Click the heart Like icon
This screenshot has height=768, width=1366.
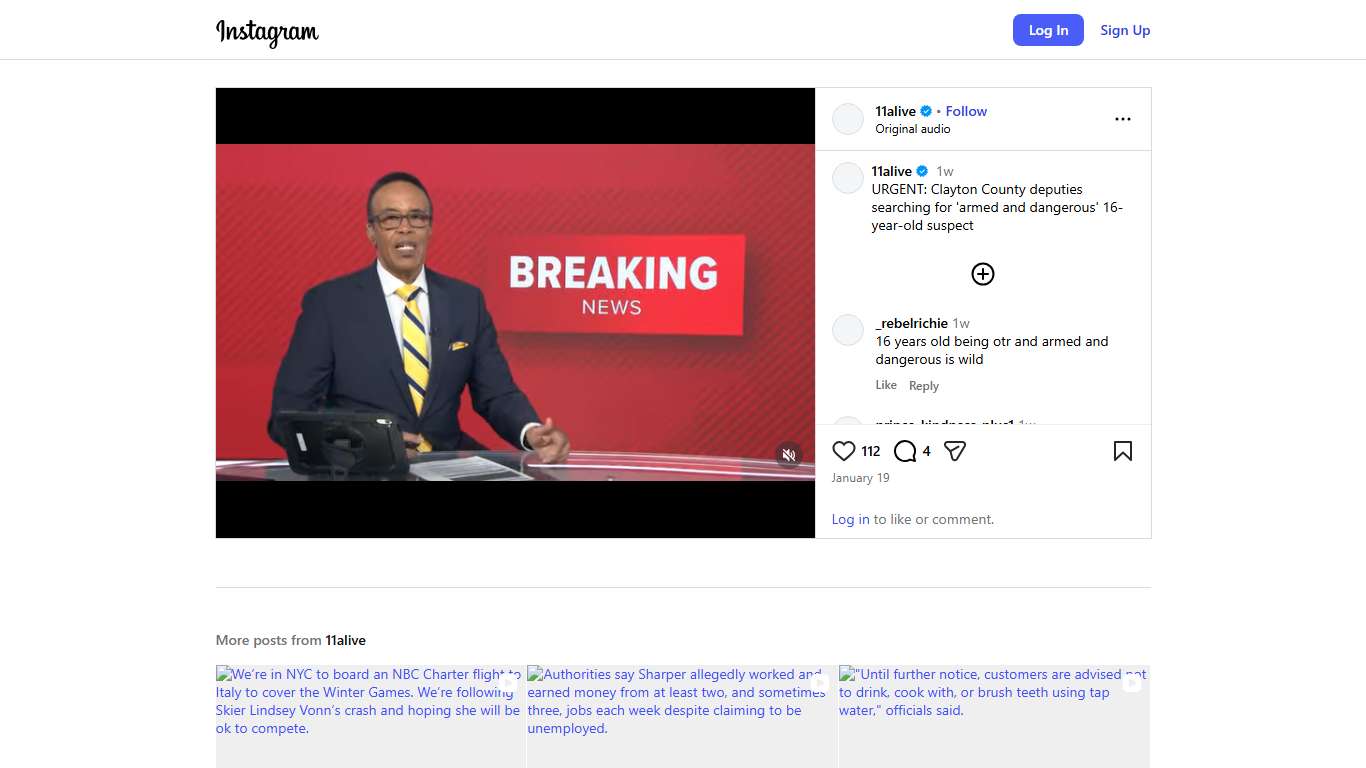(844, 451)
